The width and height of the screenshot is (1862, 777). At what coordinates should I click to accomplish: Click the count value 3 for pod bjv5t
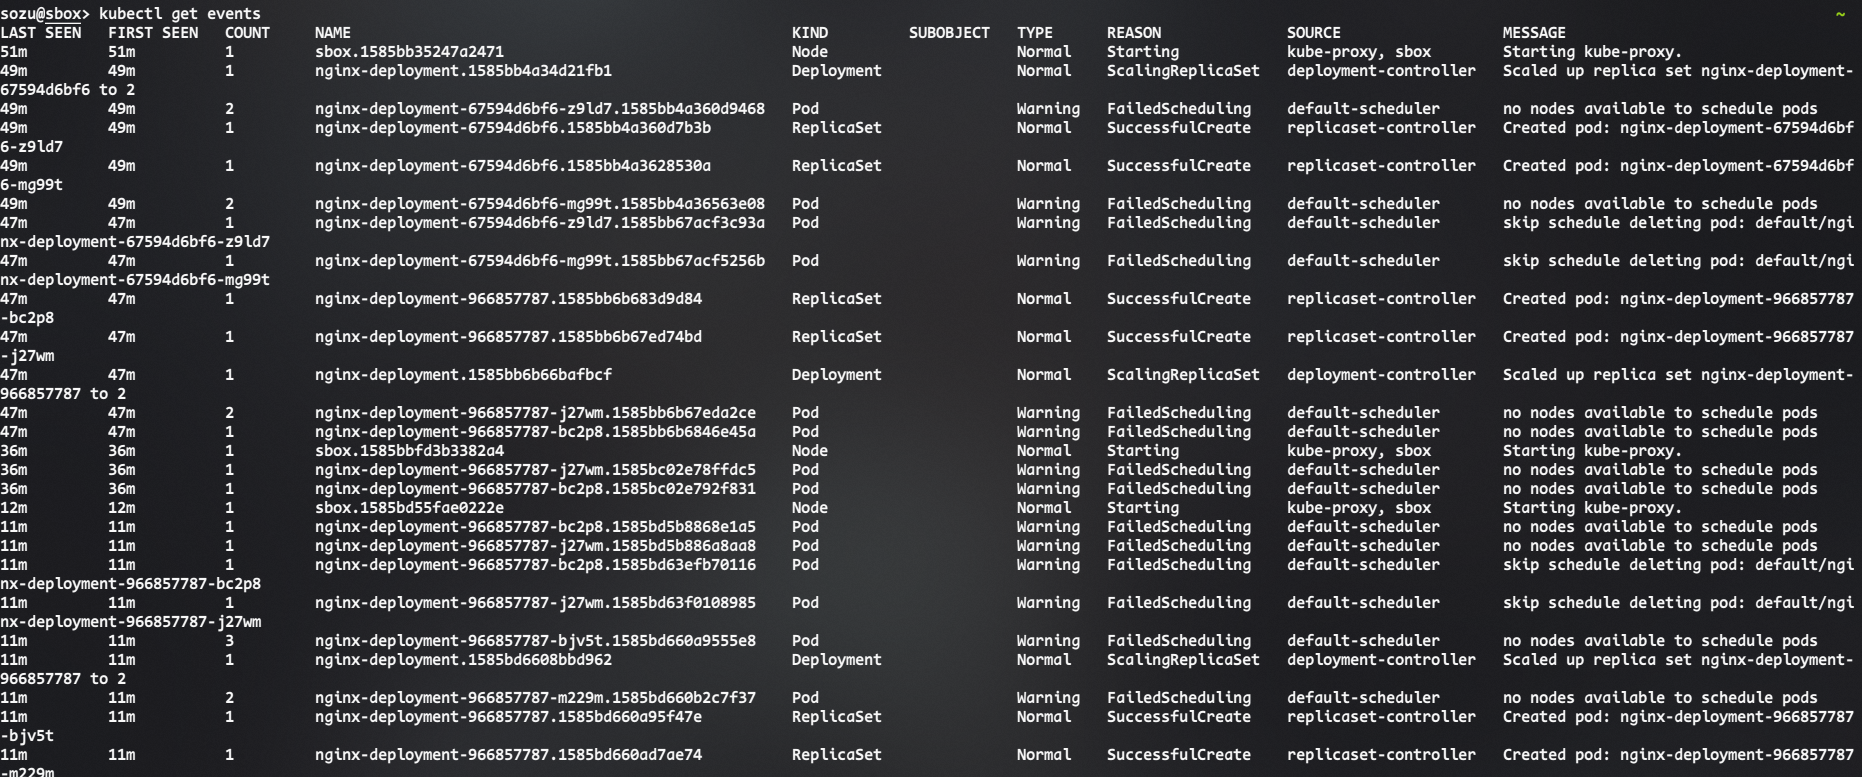pyautogui.click(x=229, y=641)
